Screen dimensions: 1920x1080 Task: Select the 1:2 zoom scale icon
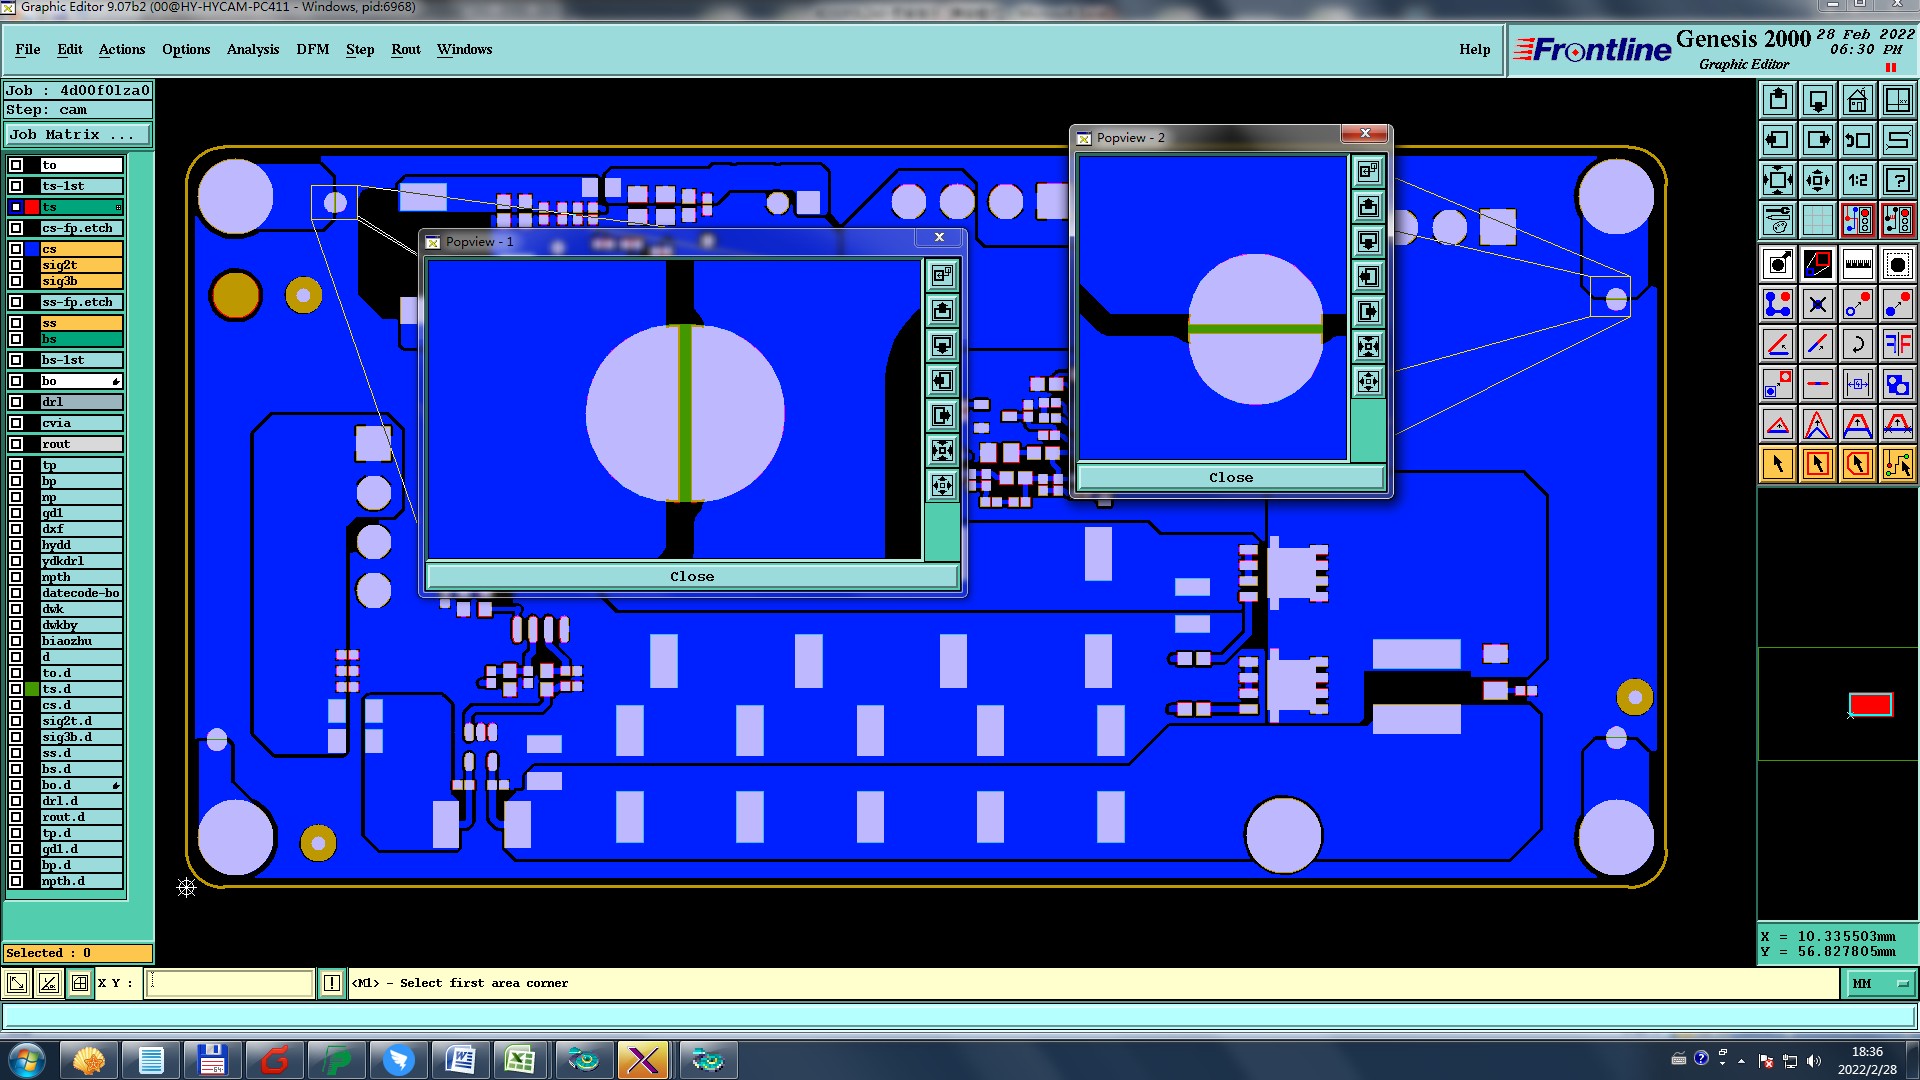click(x=1857, y=180)
